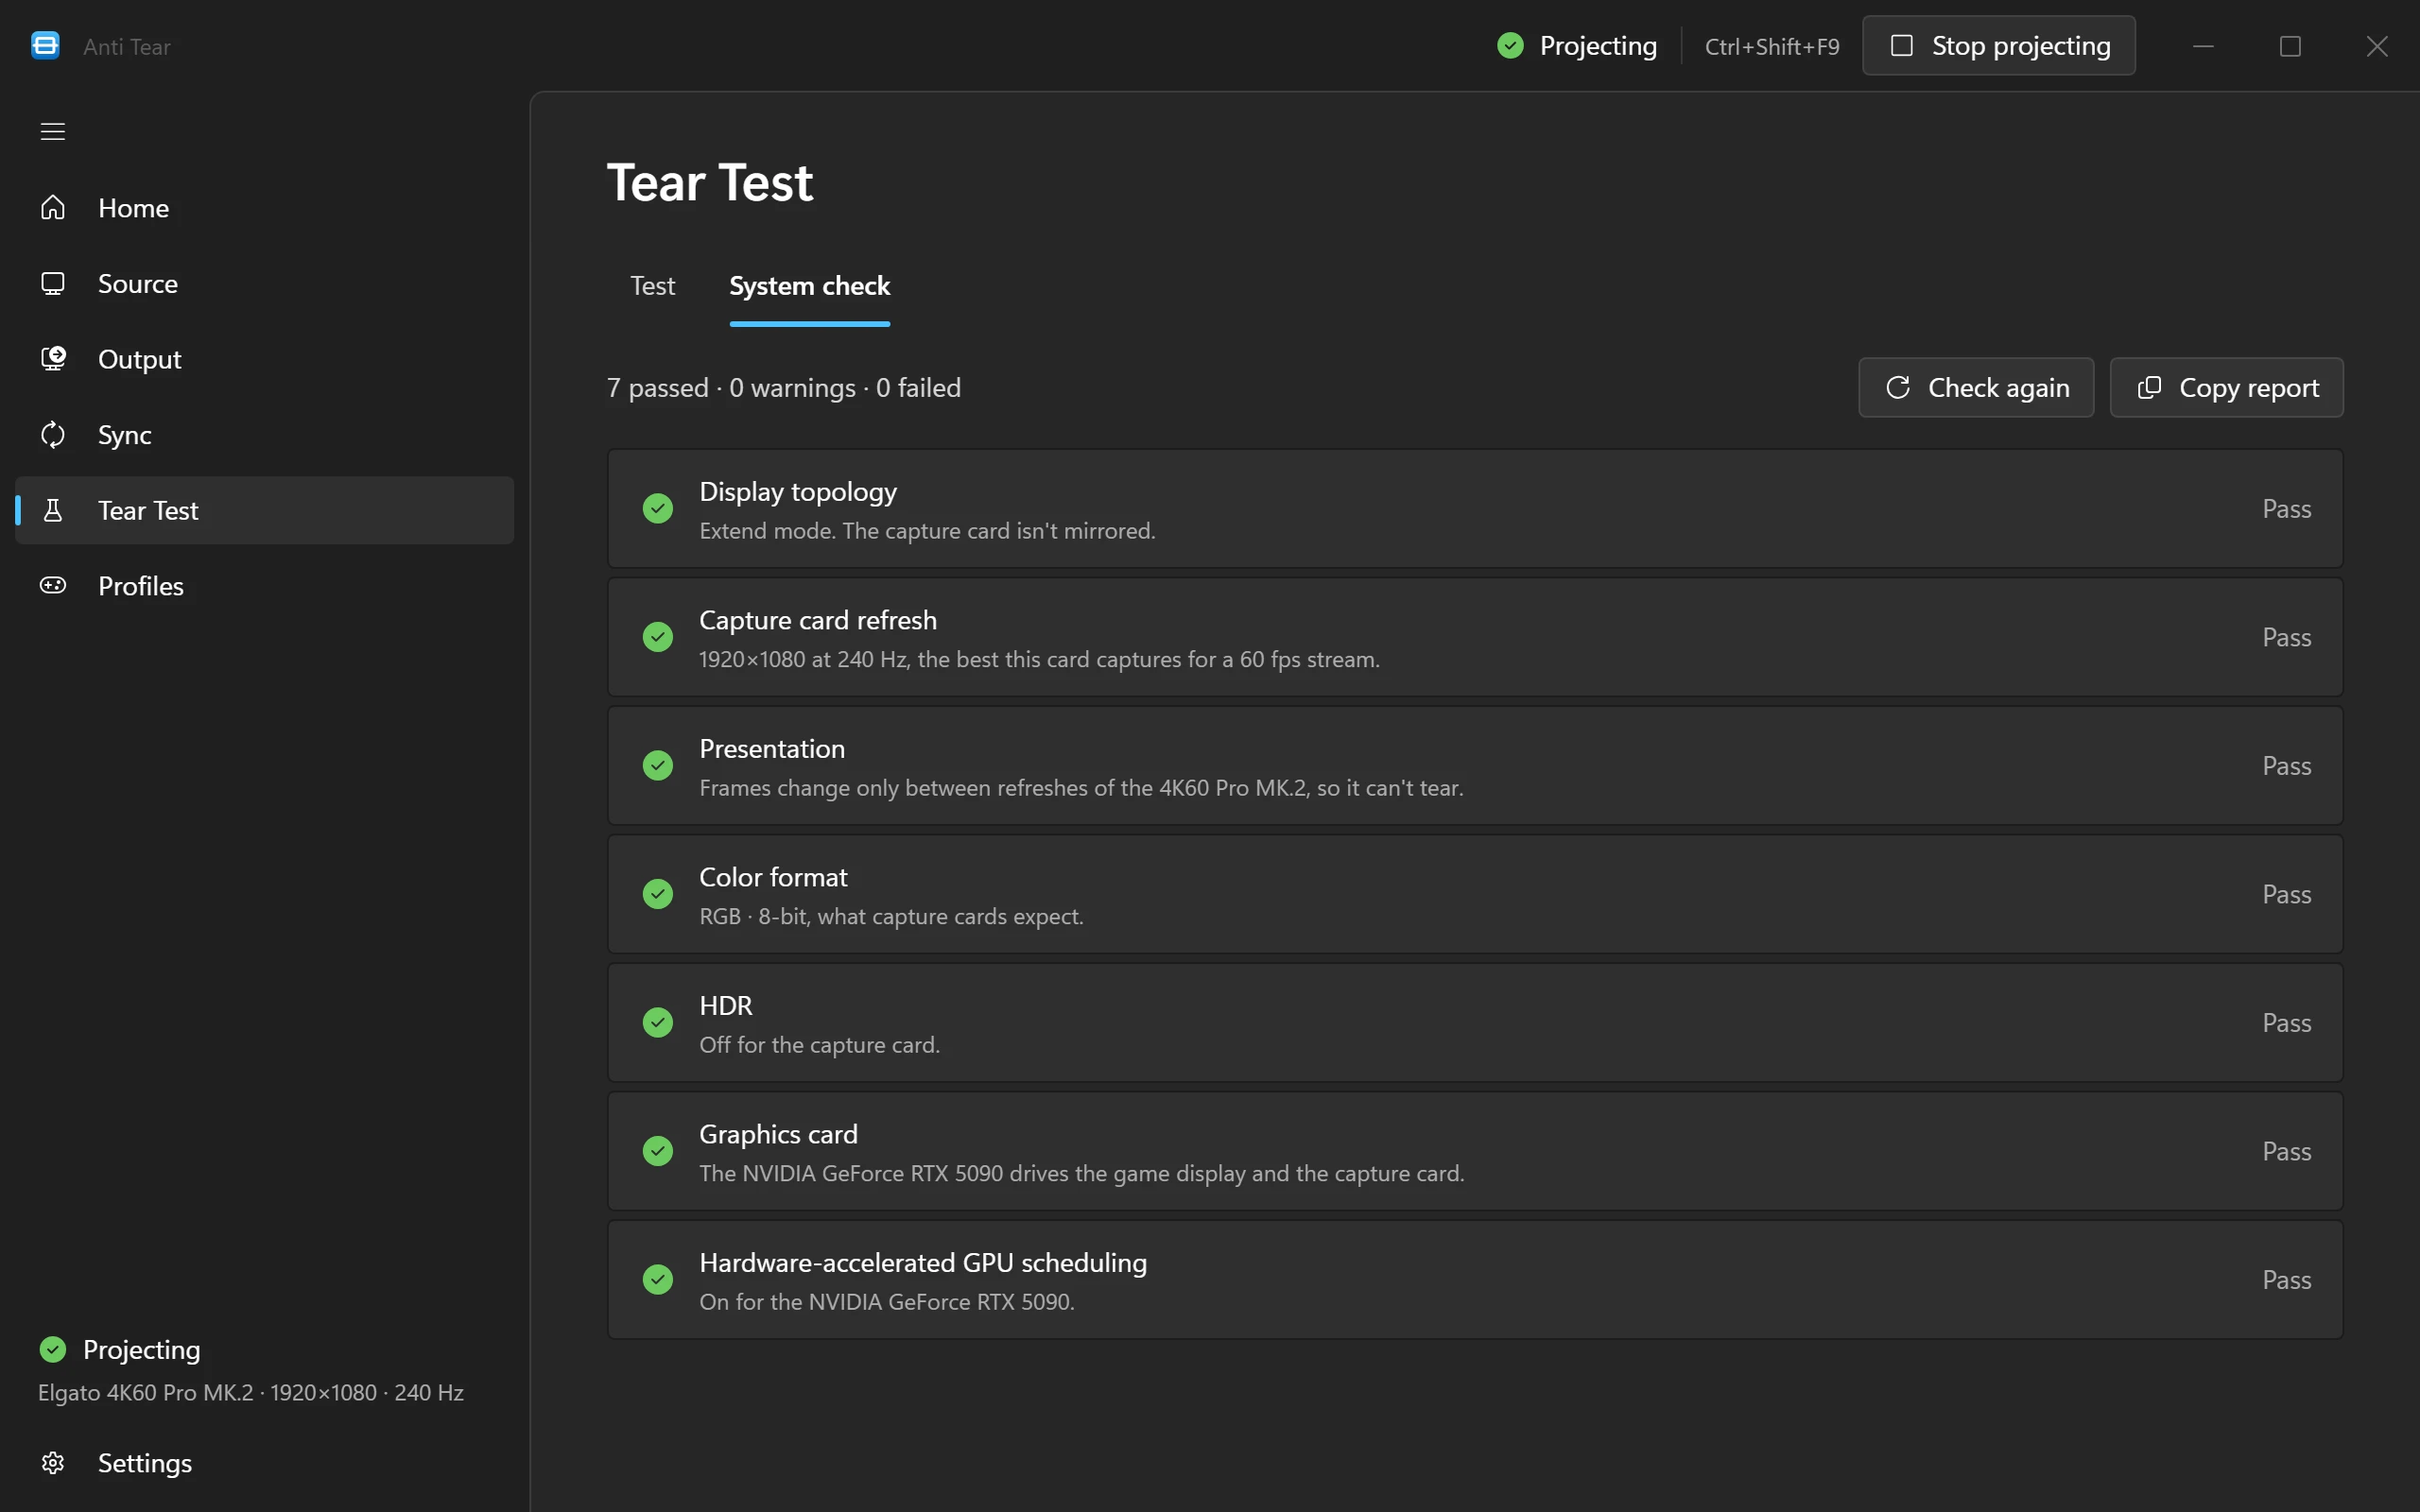Toggle the hamburger navigation menu
Screen dimensions: 2420x1512
(53, 132)
